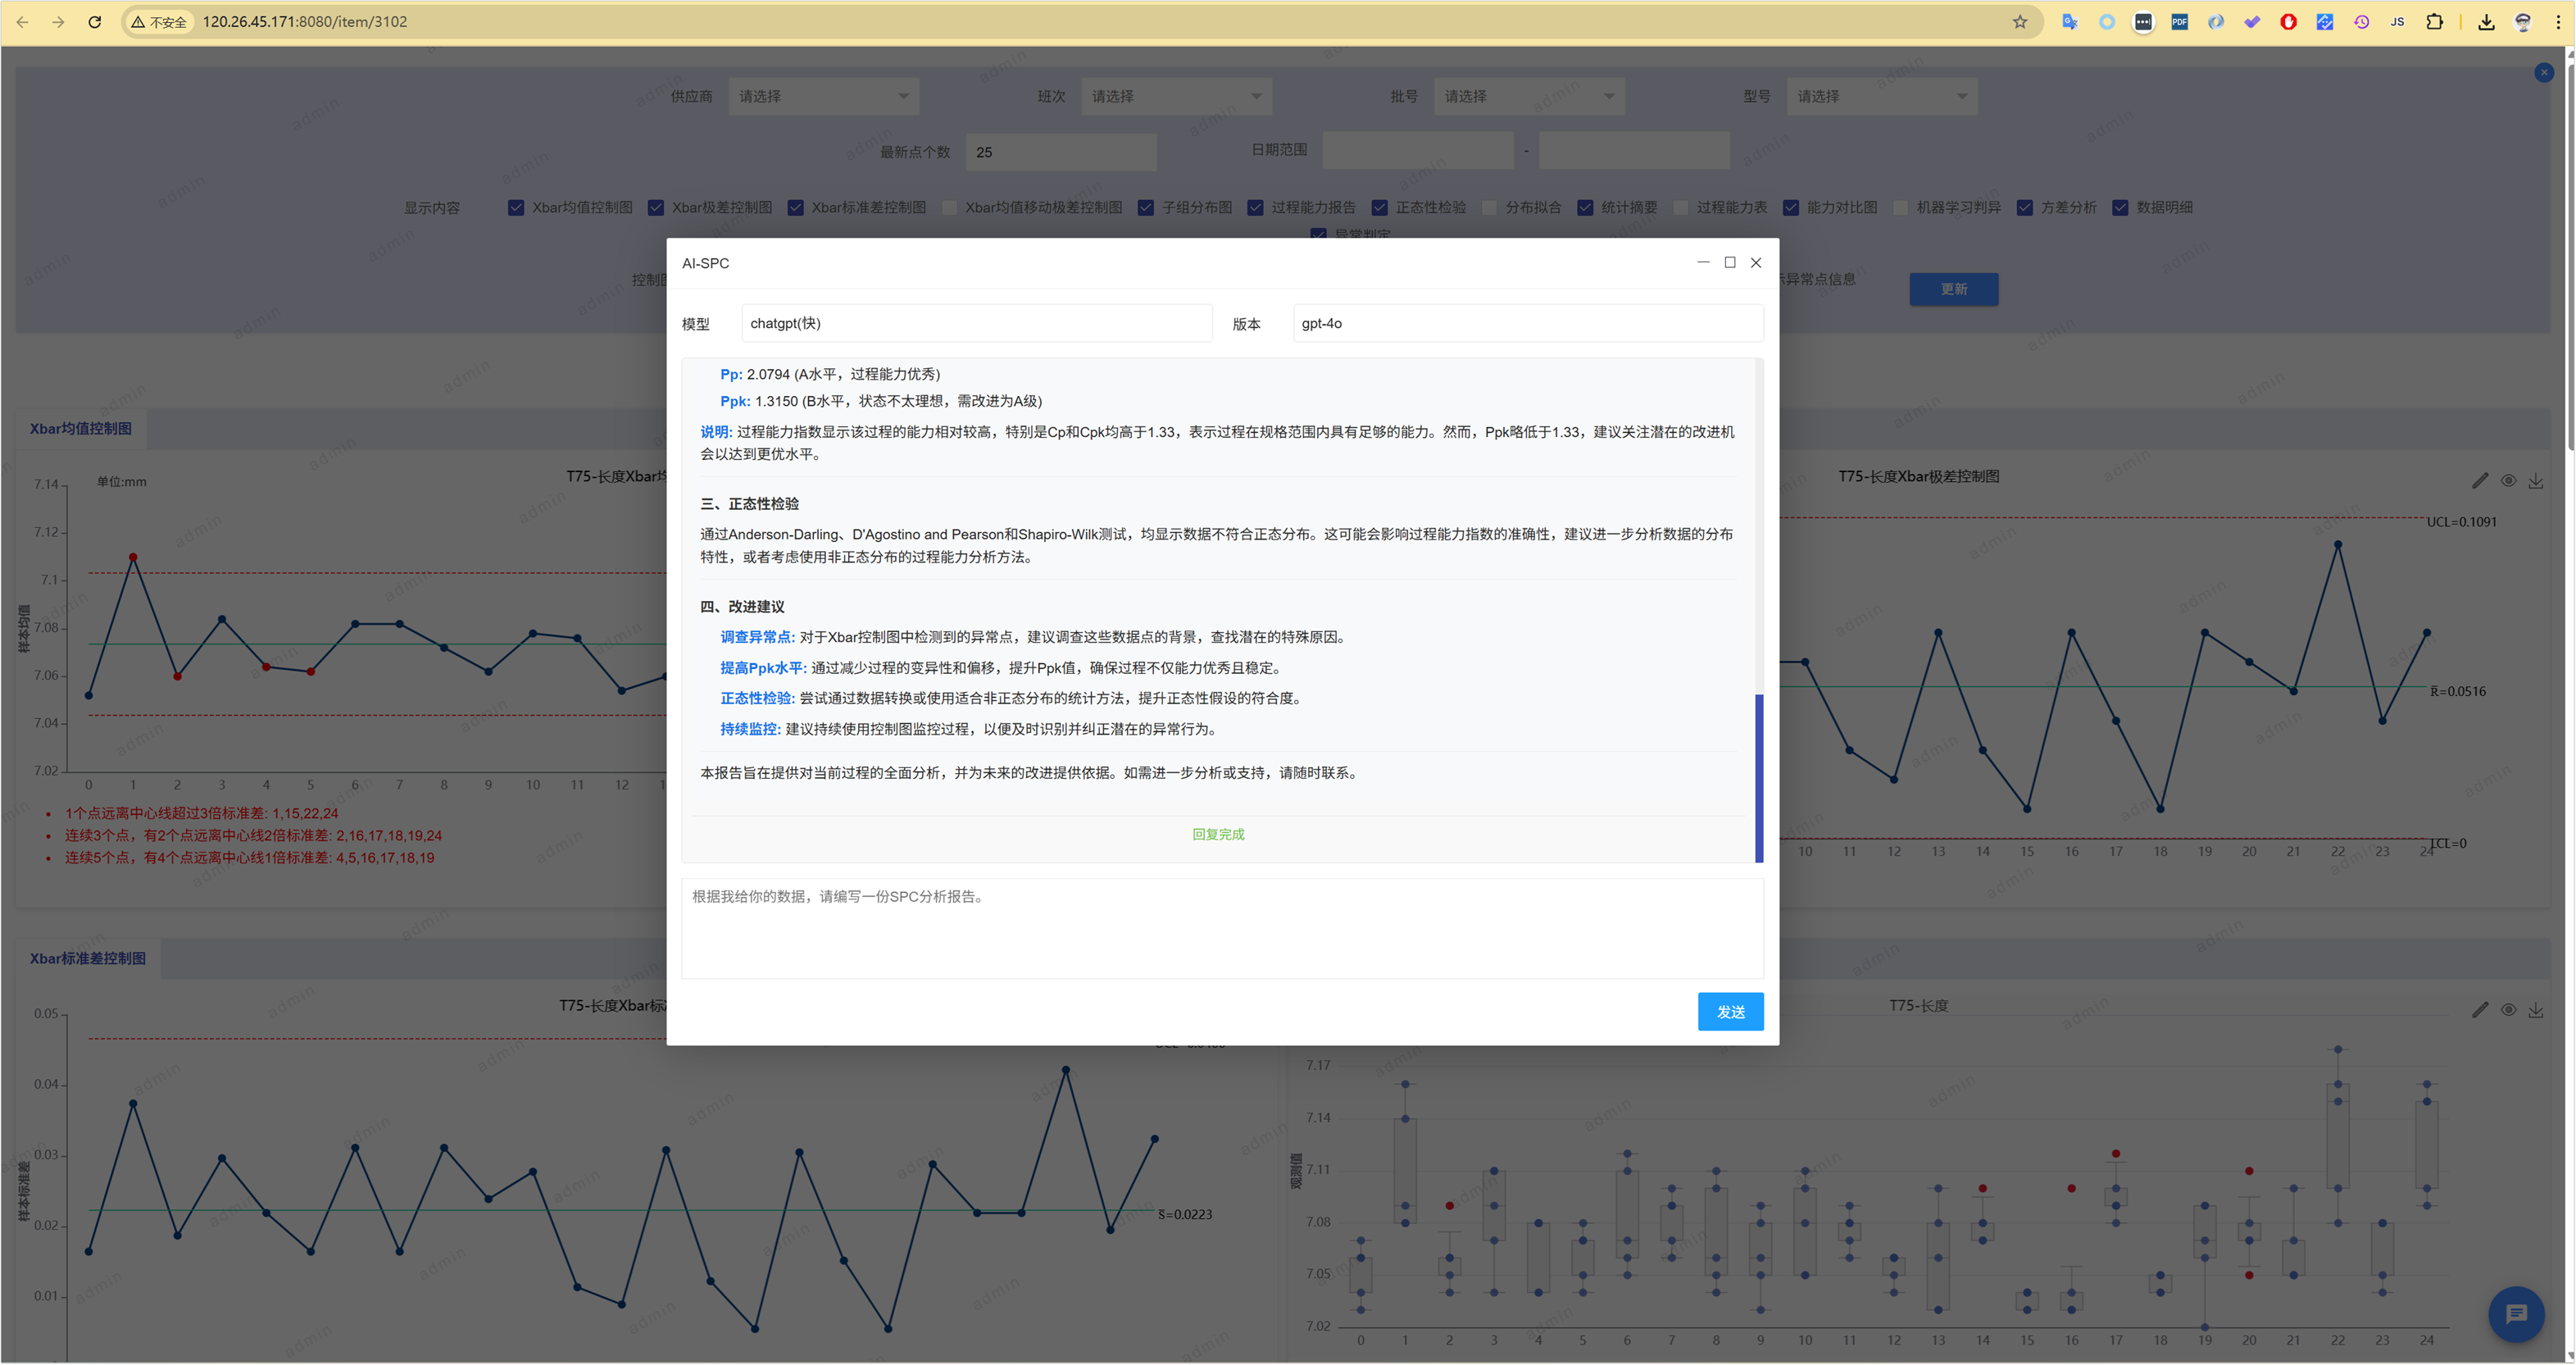2576x1365 pixels.
Task: Click the pencil edit icon on the range chart
Action: [2480, 481]
